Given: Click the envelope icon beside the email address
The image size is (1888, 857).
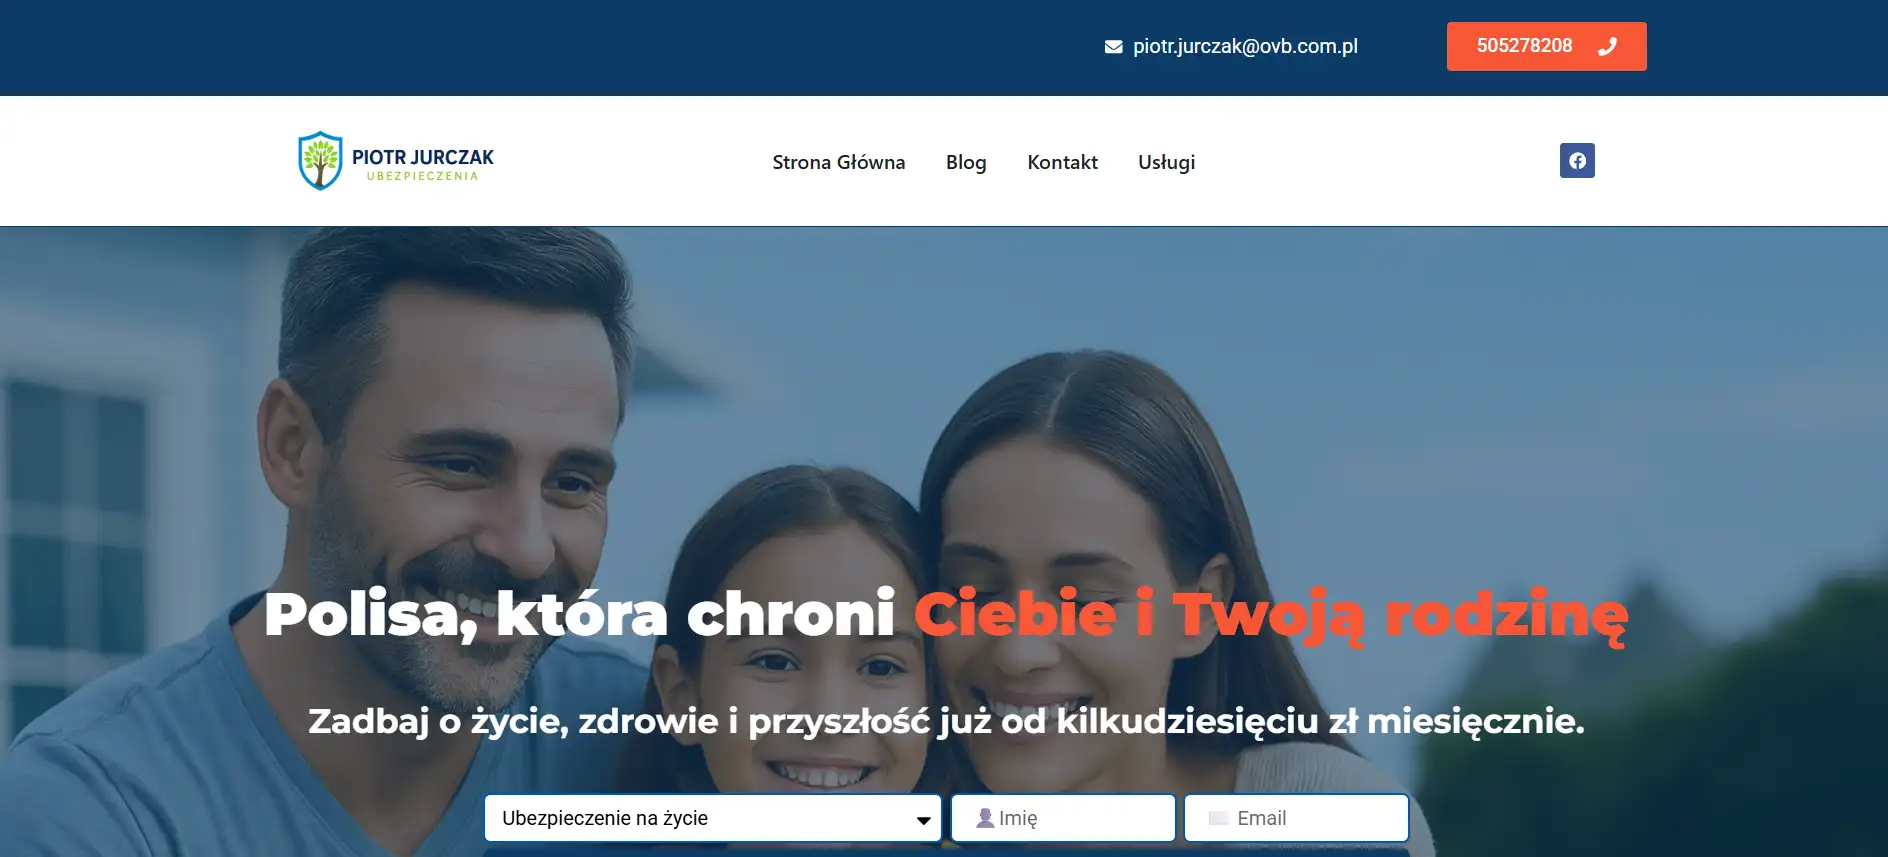Looking at the screenshot, I should point(1113,47).
